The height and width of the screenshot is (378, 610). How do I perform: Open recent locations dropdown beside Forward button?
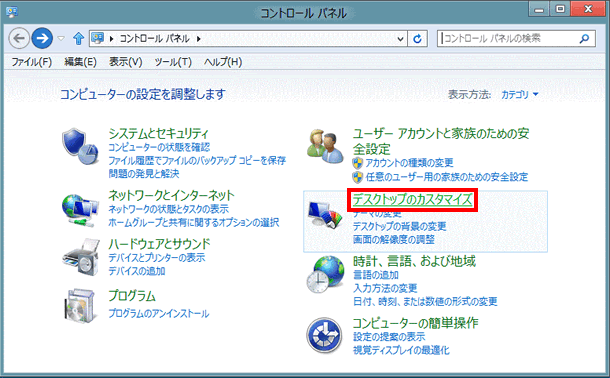coord(61,38)
